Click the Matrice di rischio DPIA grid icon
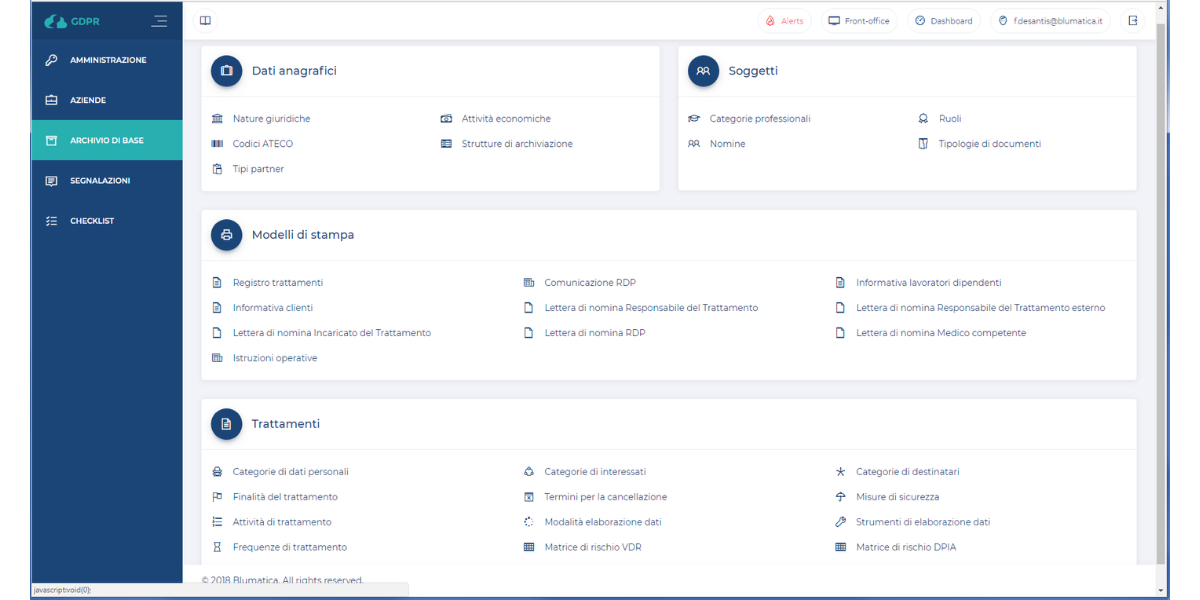The height and width of the screenshot is (600, 1200). click(841, 547)
